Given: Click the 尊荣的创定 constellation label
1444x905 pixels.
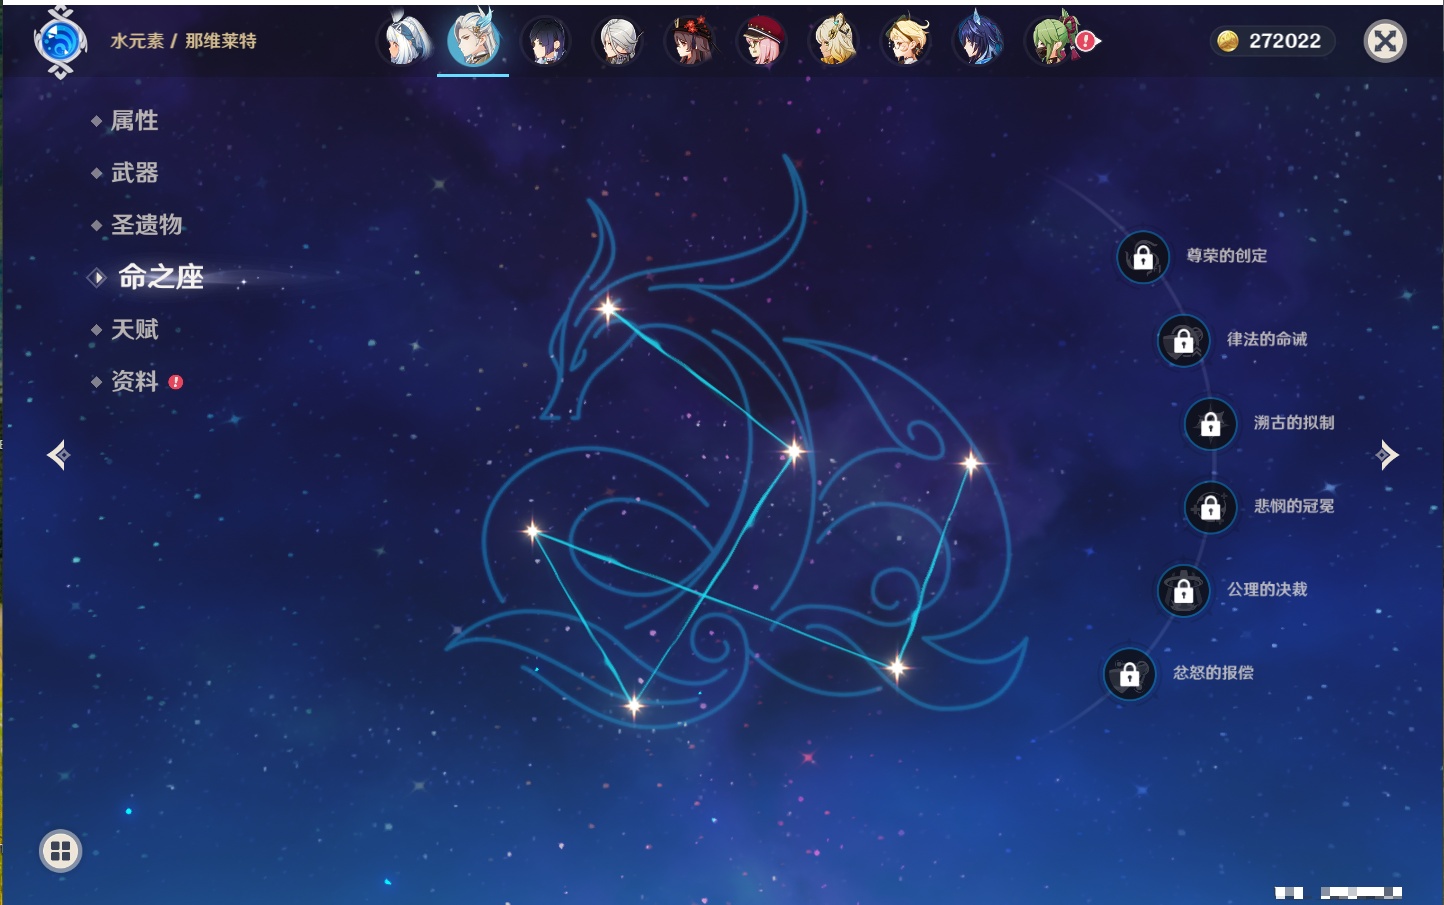Looking at the screenshot, I should tap(1227, 256).
